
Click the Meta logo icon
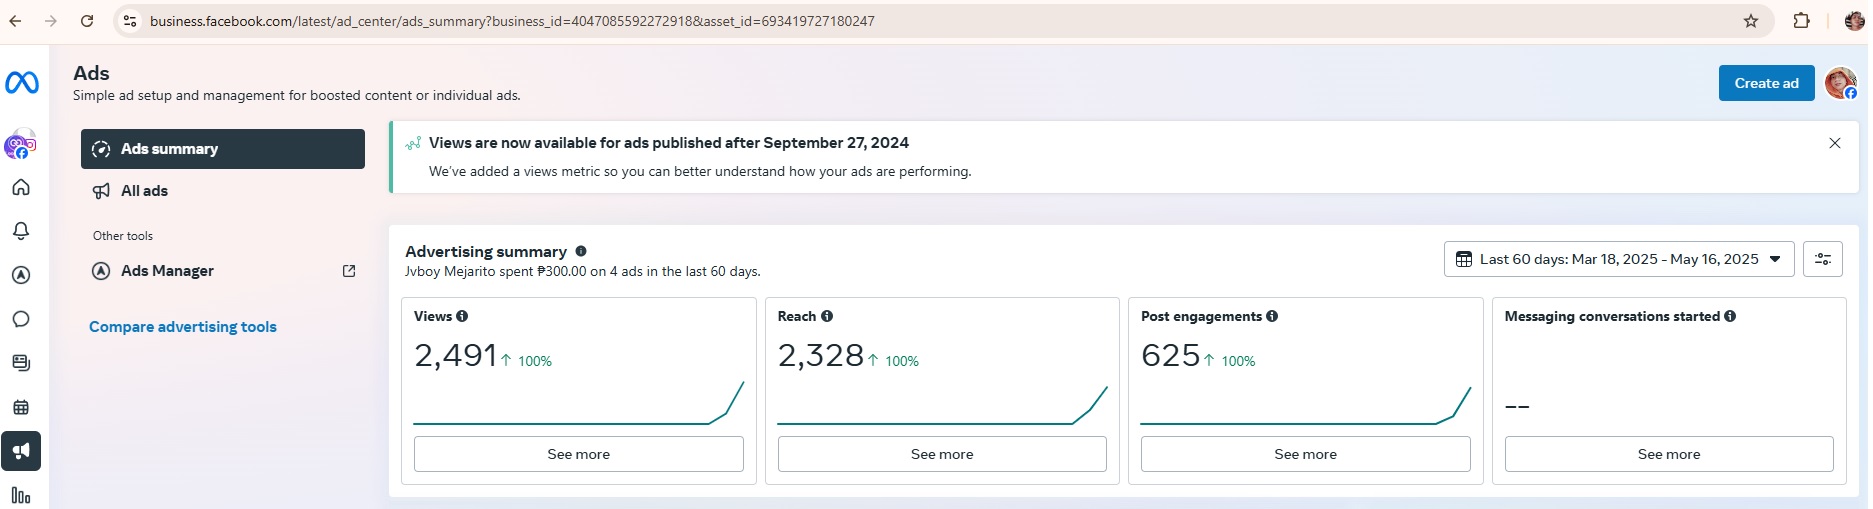pos(22,83)
